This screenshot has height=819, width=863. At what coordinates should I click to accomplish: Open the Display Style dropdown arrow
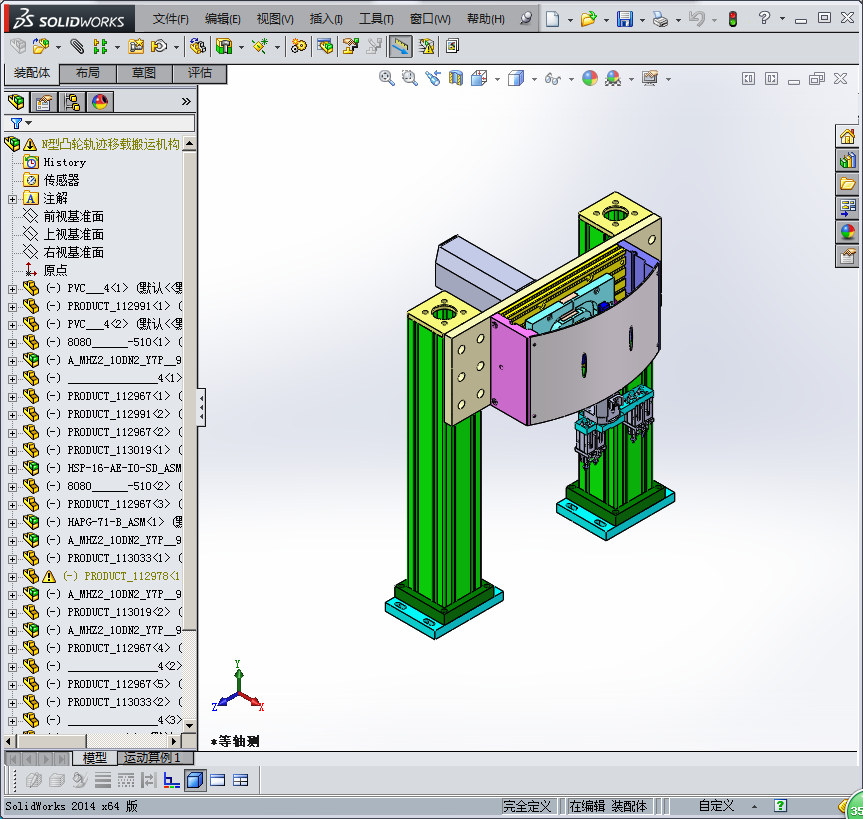point(534,79)
